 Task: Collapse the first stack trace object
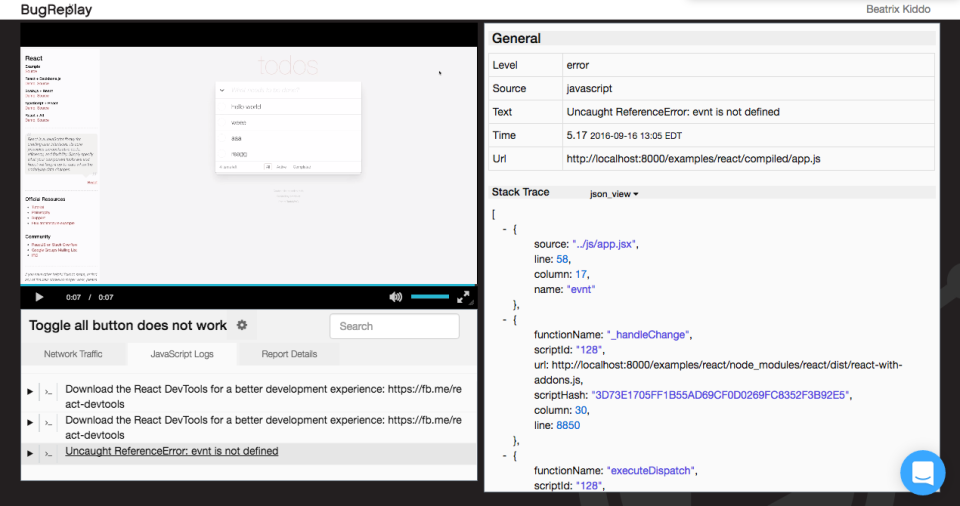pyautogui.click(x=504, y=229)
